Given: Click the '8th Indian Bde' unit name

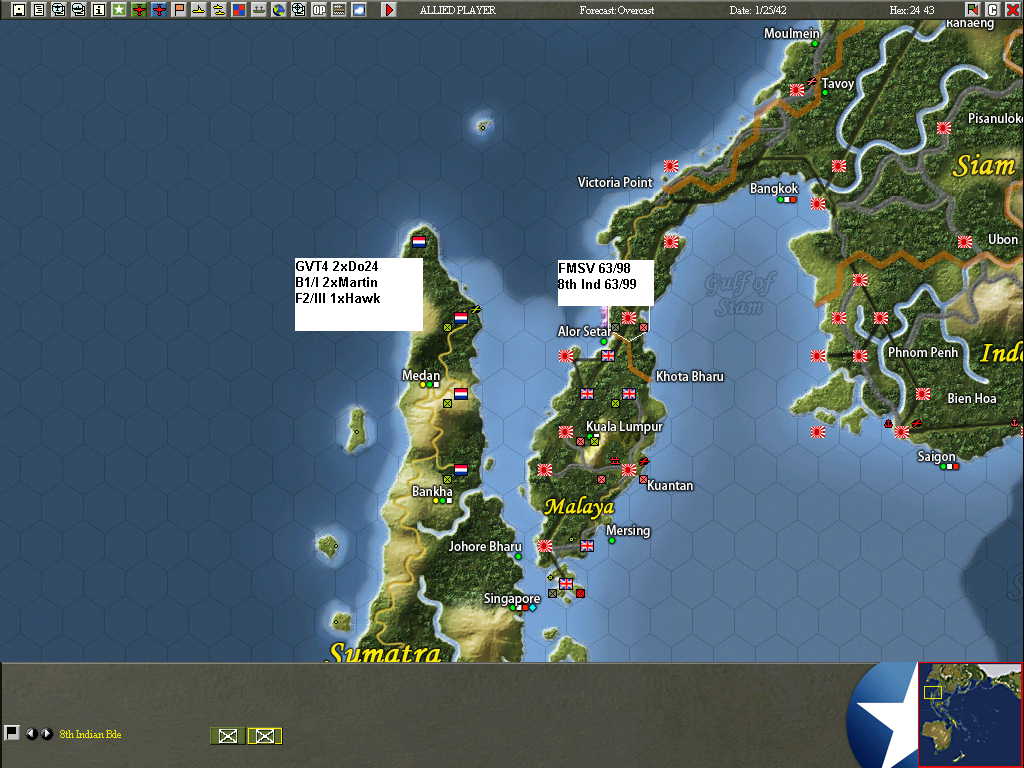Looking at the screenshot, I should (x=90, y=734).
